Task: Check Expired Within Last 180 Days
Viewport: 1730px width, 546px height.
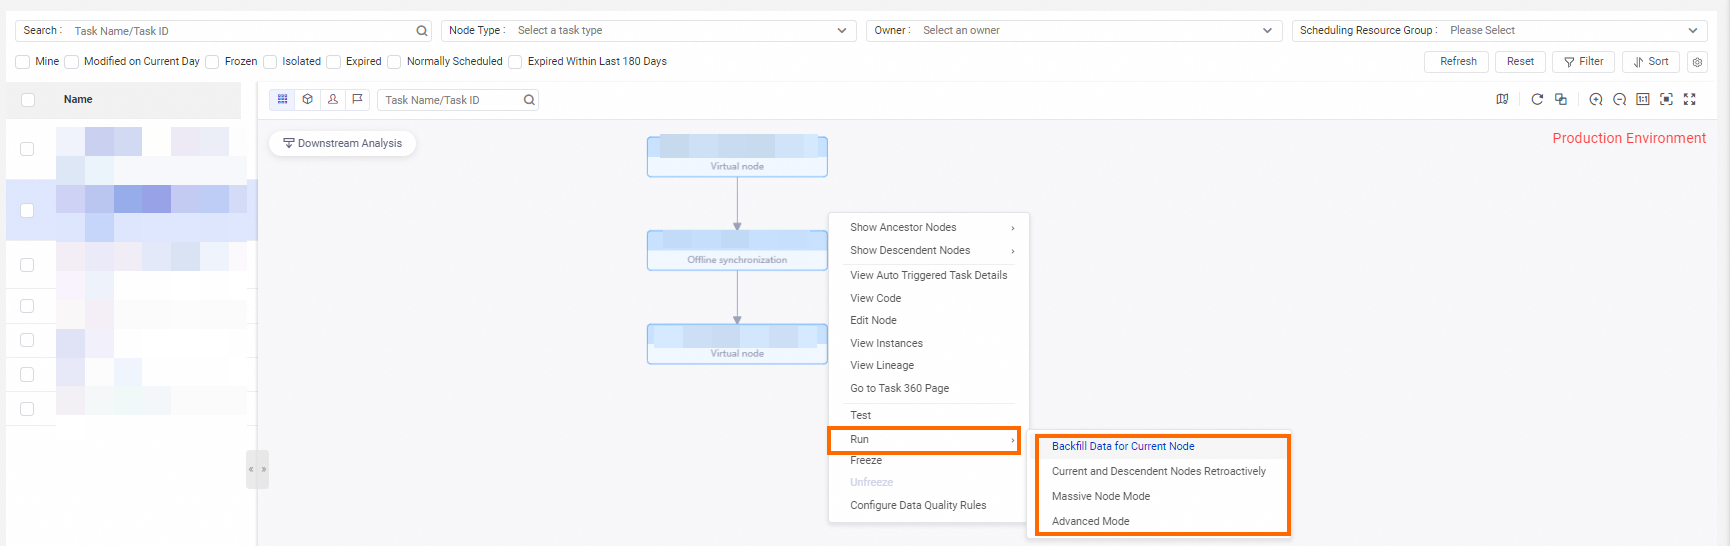Action: click(515, 62)
